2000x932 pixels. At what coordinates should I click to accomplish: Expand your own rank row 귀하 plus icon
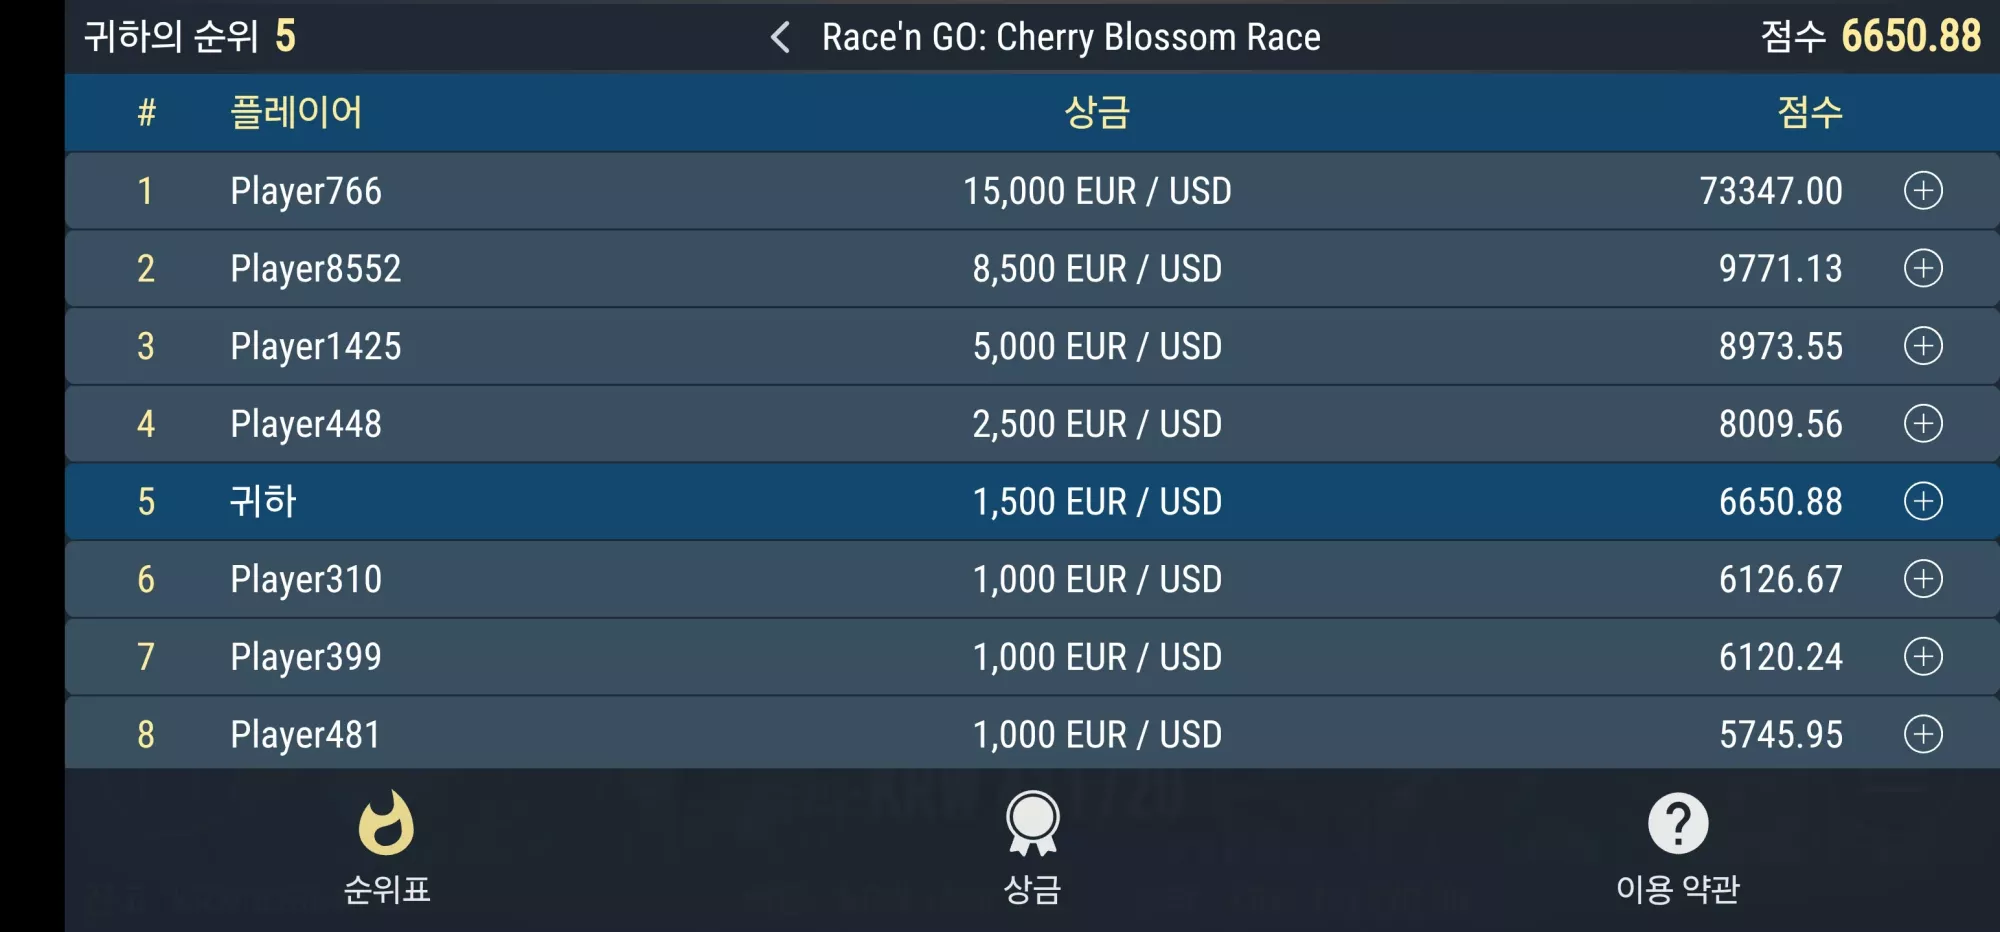tap(1923, 501)
